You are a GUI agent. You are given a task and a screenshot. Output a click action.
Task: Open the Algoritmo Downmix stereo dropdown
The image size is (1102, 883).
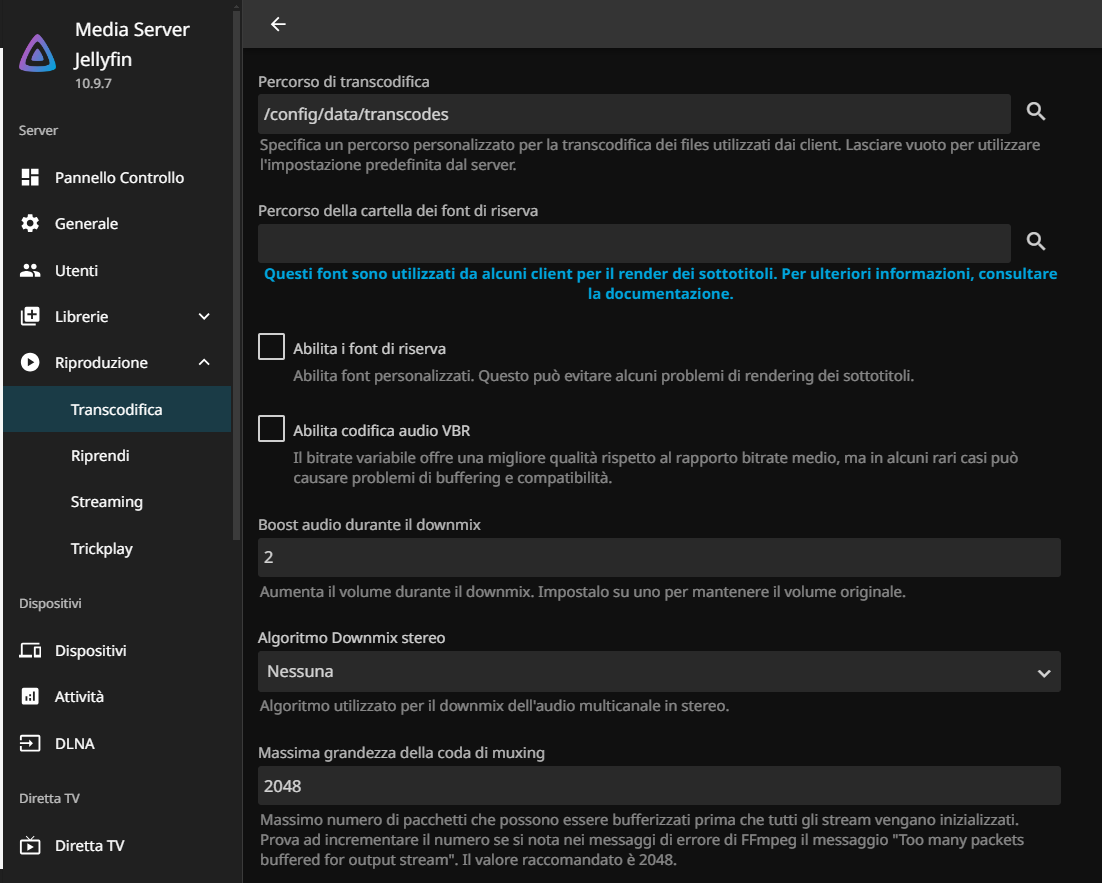click(x=658, y=672)
